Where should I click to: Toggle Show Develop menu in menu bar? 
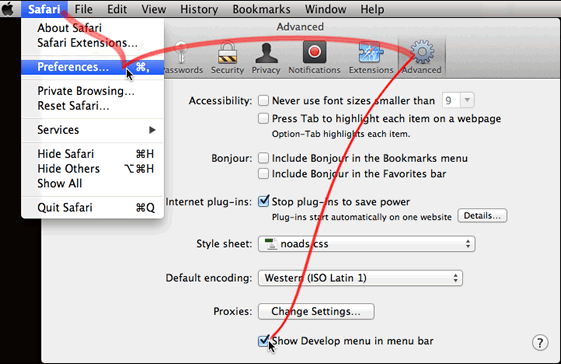coord(264,340)
